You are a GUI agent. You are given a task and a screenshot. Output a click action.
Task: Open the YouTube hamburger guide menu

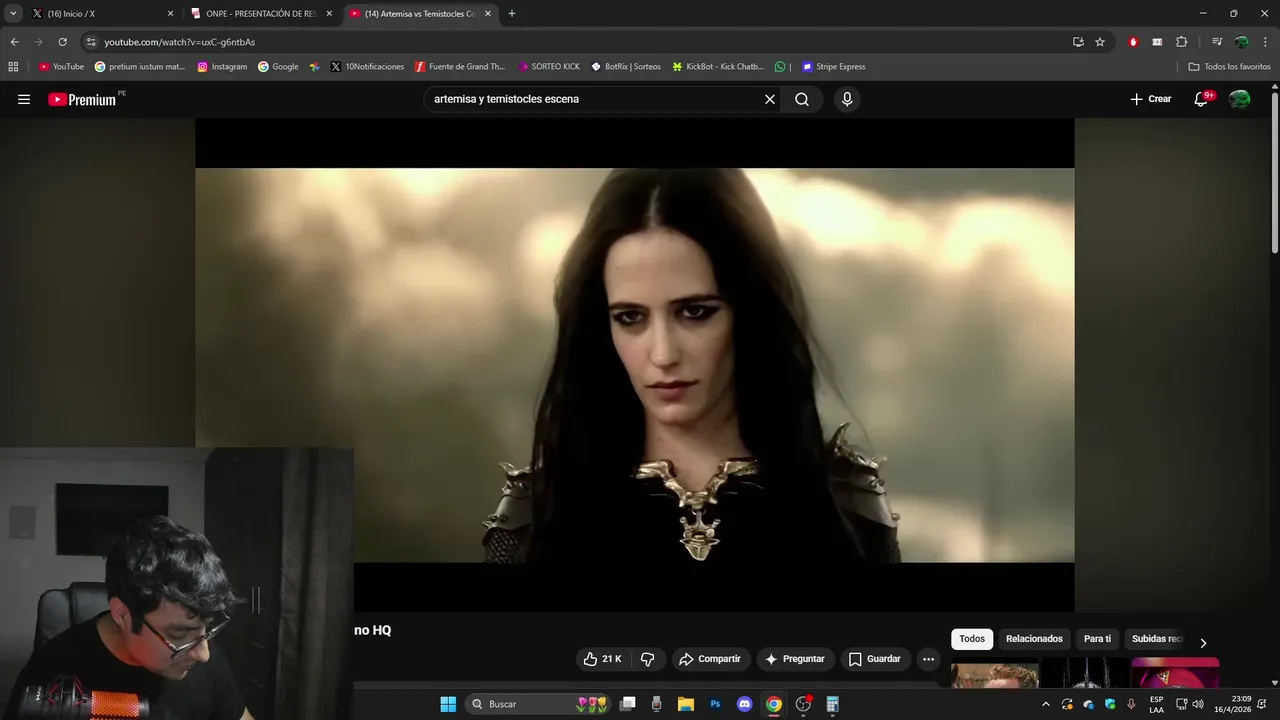24,99
